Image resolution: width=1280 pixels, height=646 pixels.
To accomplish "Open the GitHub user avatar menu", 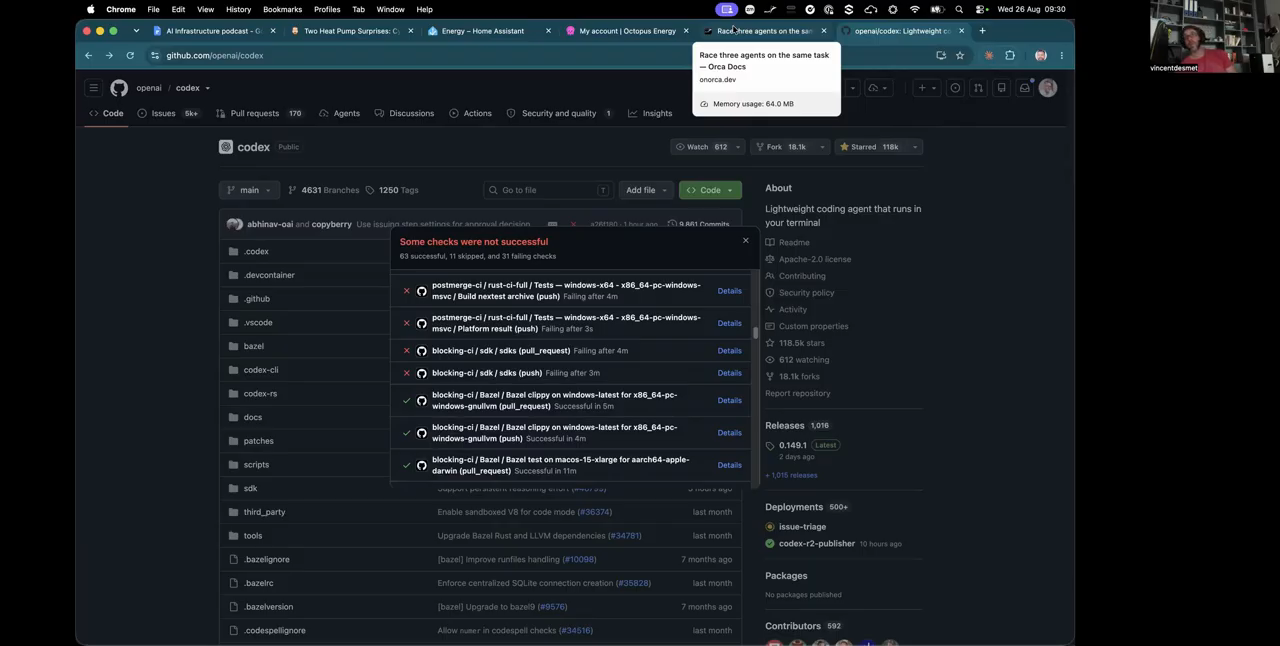I will (x=1048, y=88).
